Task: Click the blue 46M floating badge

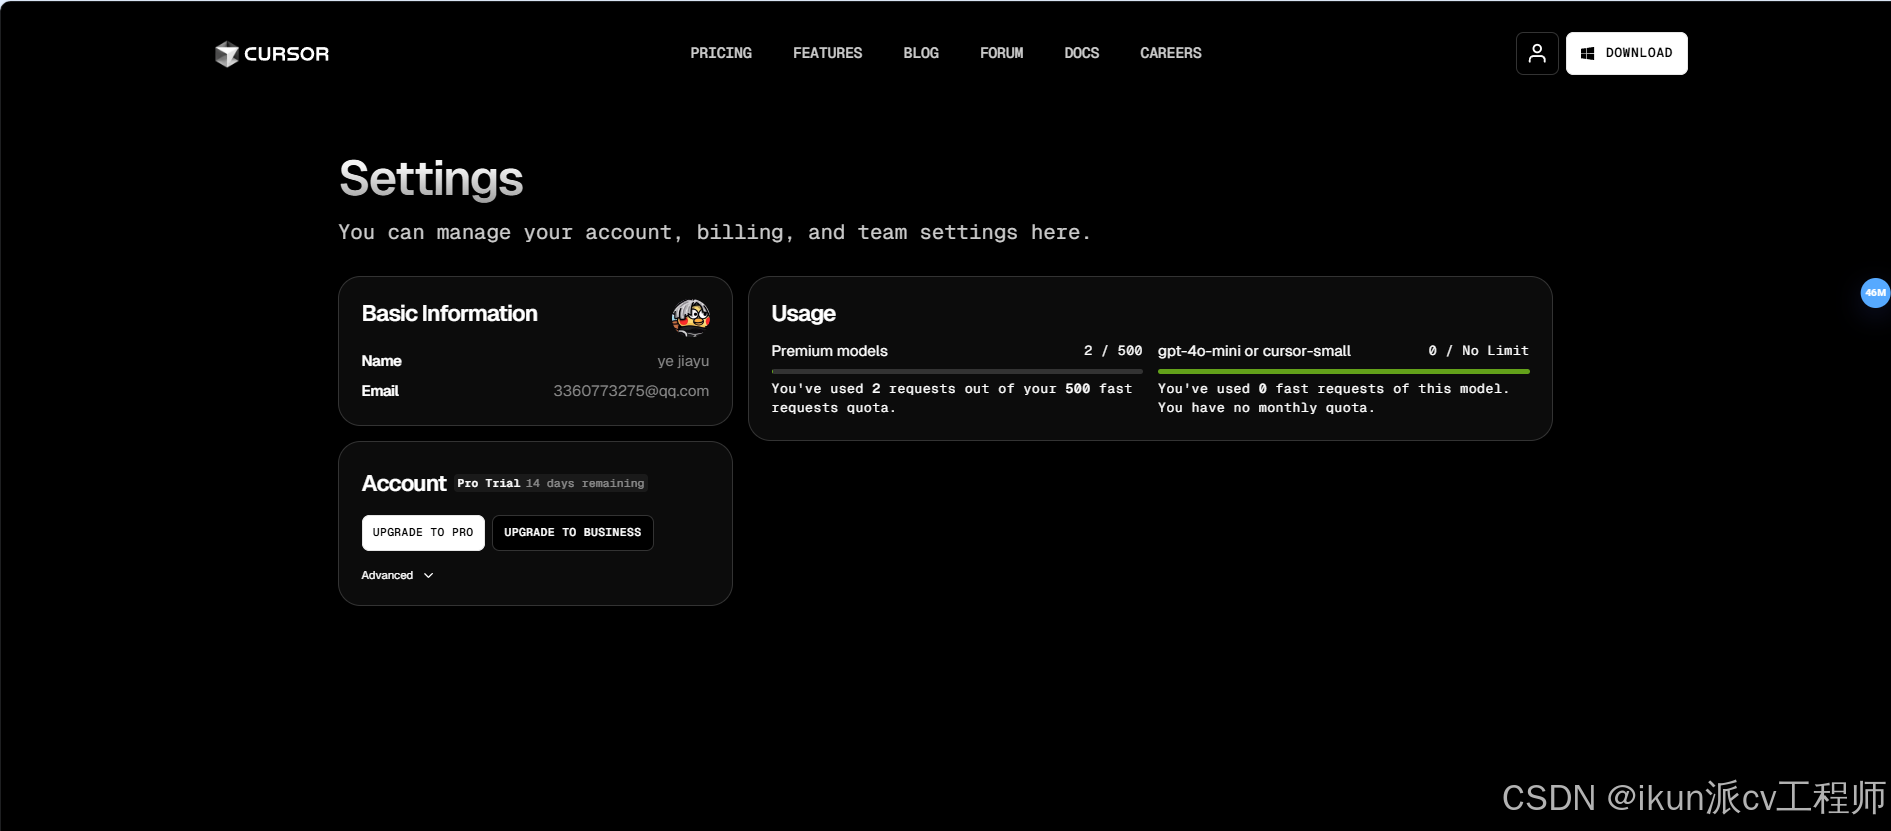Action: pyautogui.click(x=1875, y=293)
